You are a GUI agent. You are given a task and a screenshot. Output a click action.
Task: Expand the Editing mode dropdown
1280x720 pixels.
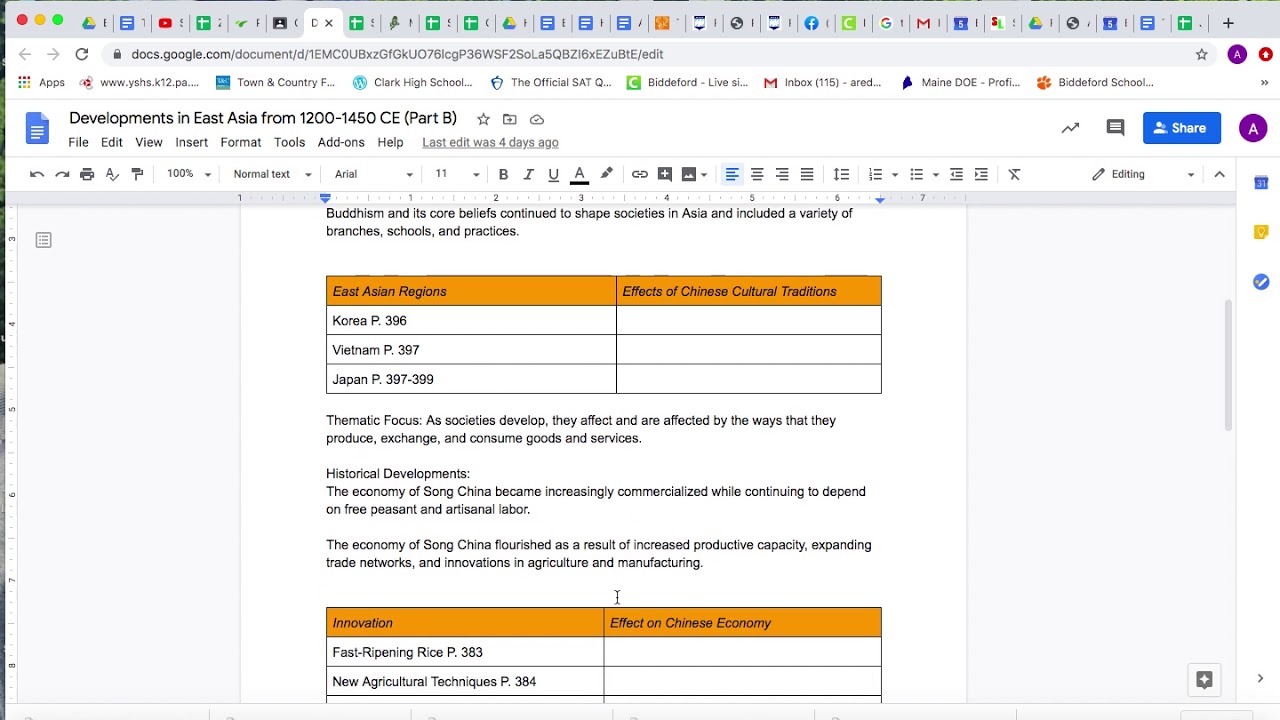click(x=1143, y=174)
